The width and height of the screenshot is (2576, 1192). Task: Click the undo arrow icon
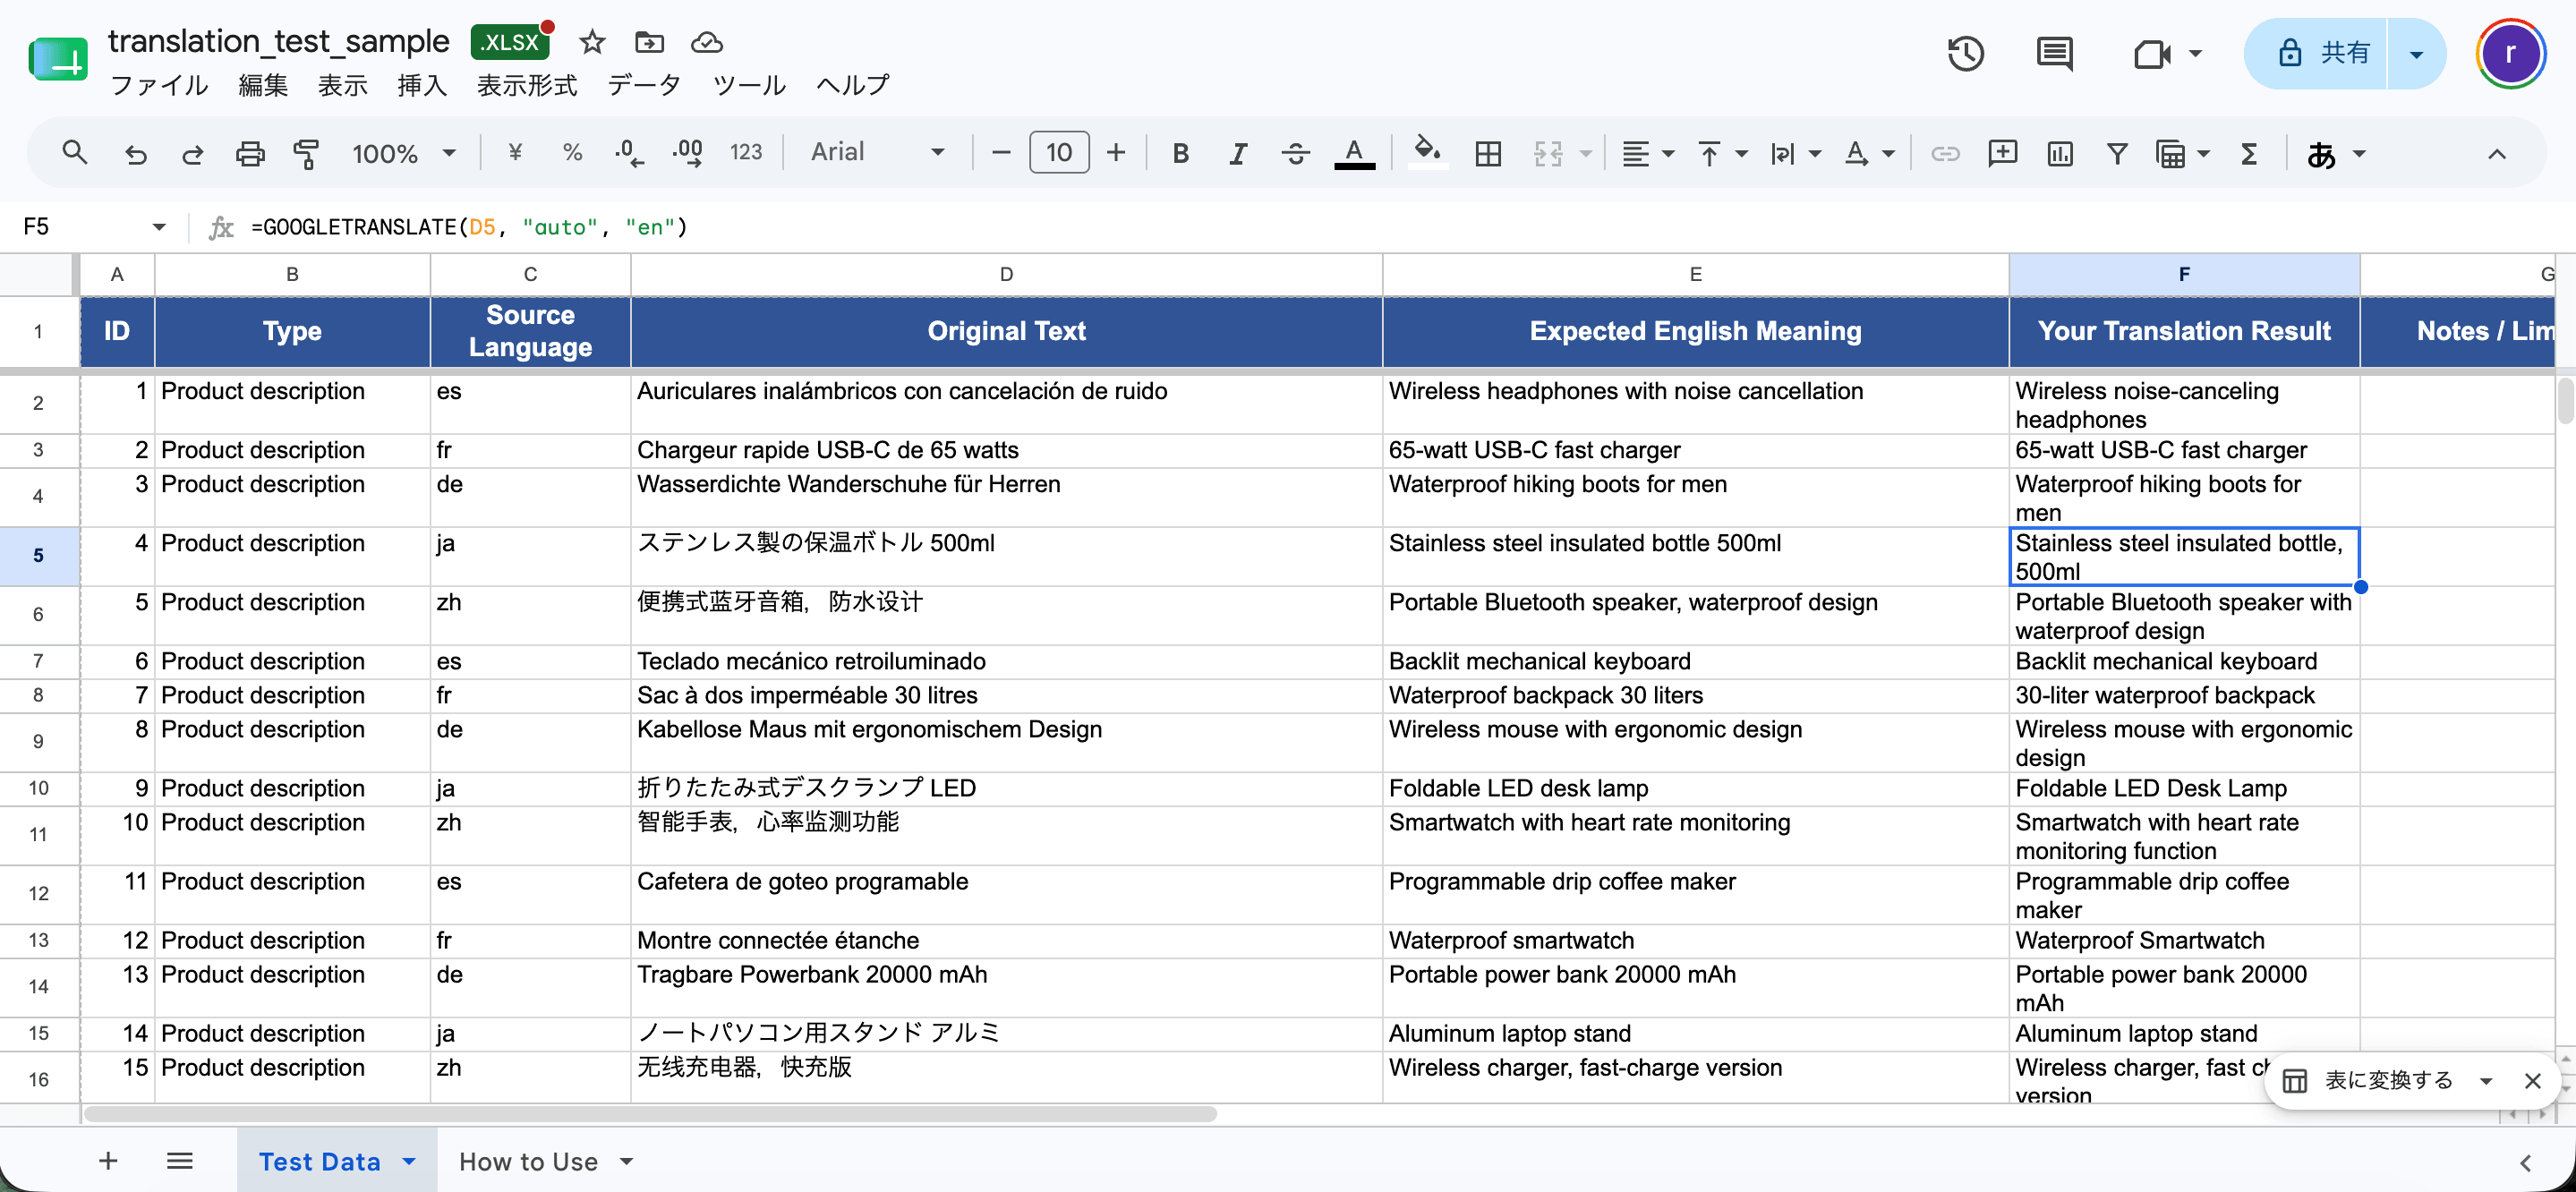[x=135, y=153]
